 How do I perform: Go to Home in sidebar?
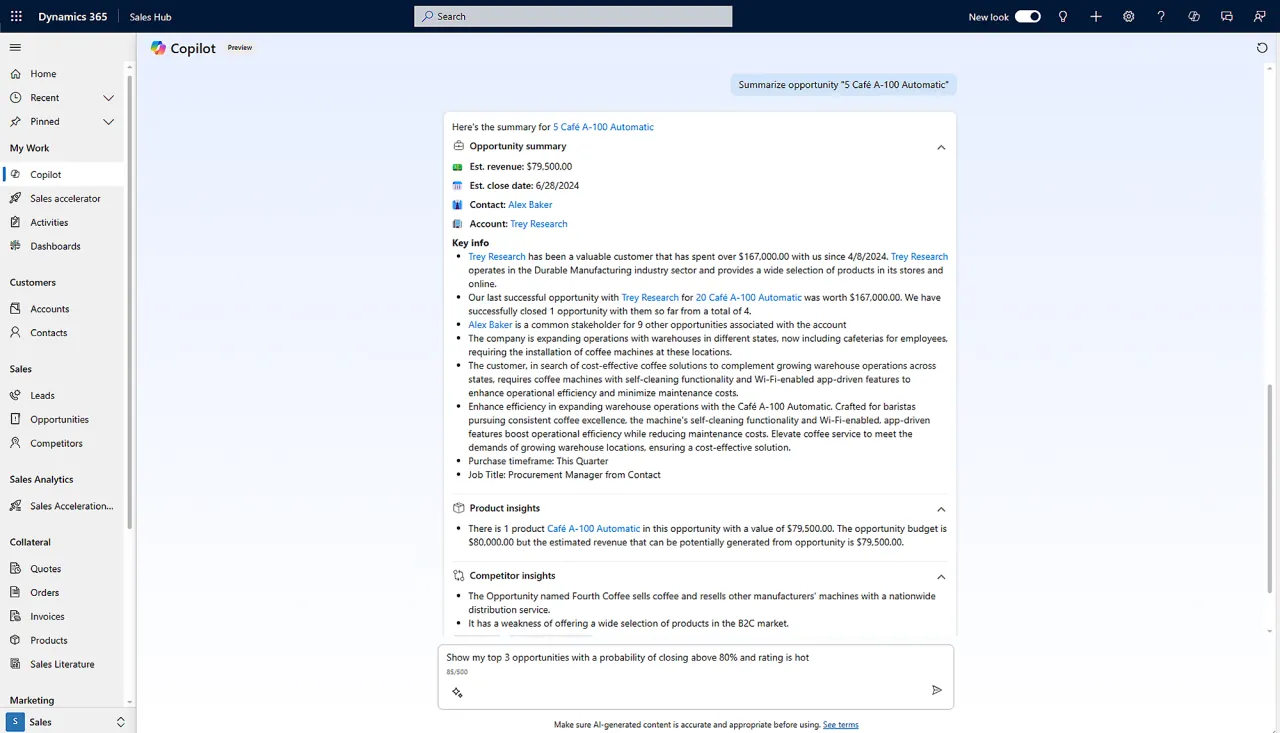pos(43,74)
